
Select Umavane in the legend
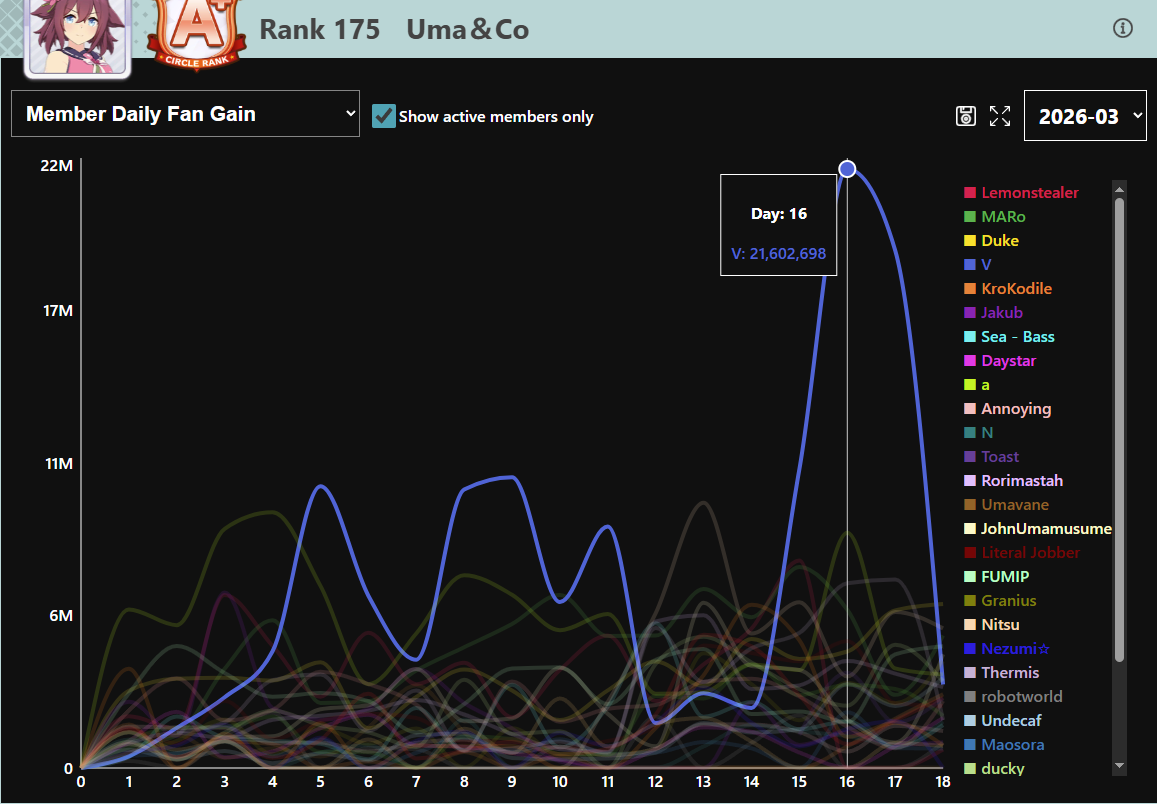click(1006, 505)
